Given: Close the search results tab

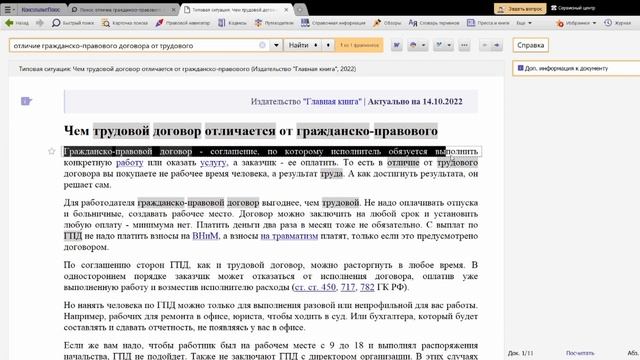Looking at the screenshot, I should coord(174,9).
